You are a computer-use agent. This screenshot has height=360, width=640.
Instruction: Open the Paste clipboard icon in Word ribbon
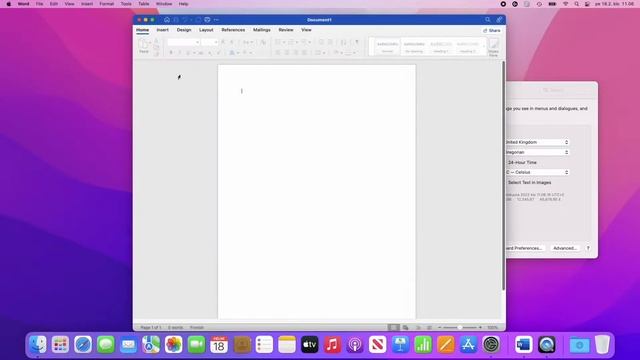point(144,44)
